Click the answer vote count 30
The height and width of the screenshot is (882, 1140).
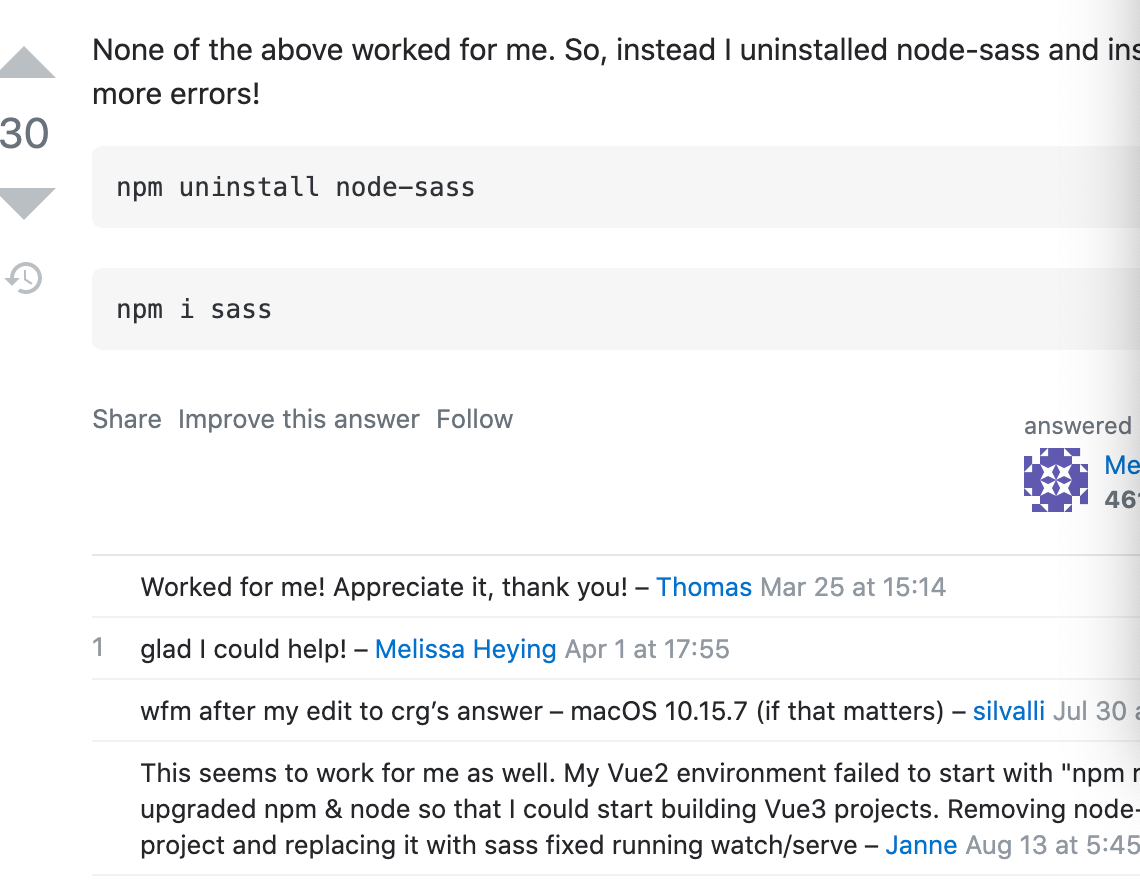click(25, 133)
